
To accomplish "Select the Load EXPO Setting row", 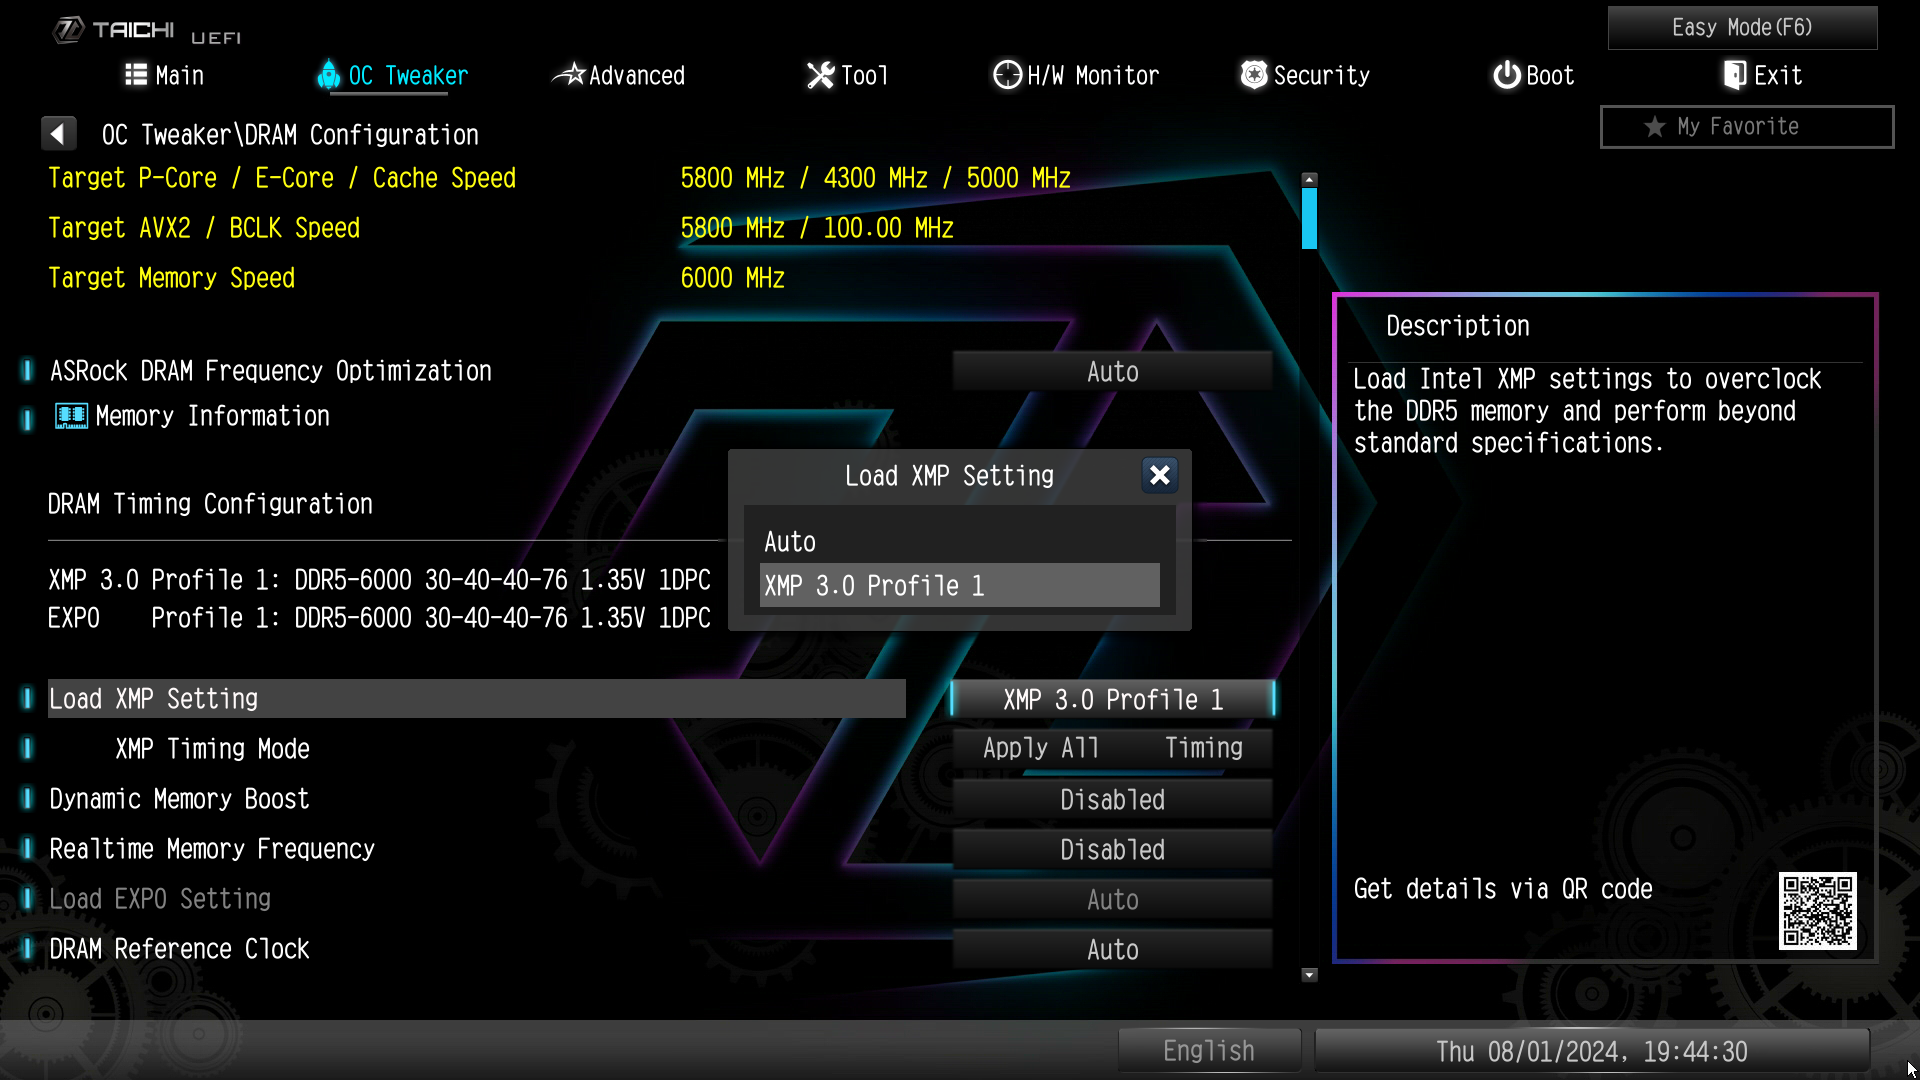I will [x=476, y=899].
